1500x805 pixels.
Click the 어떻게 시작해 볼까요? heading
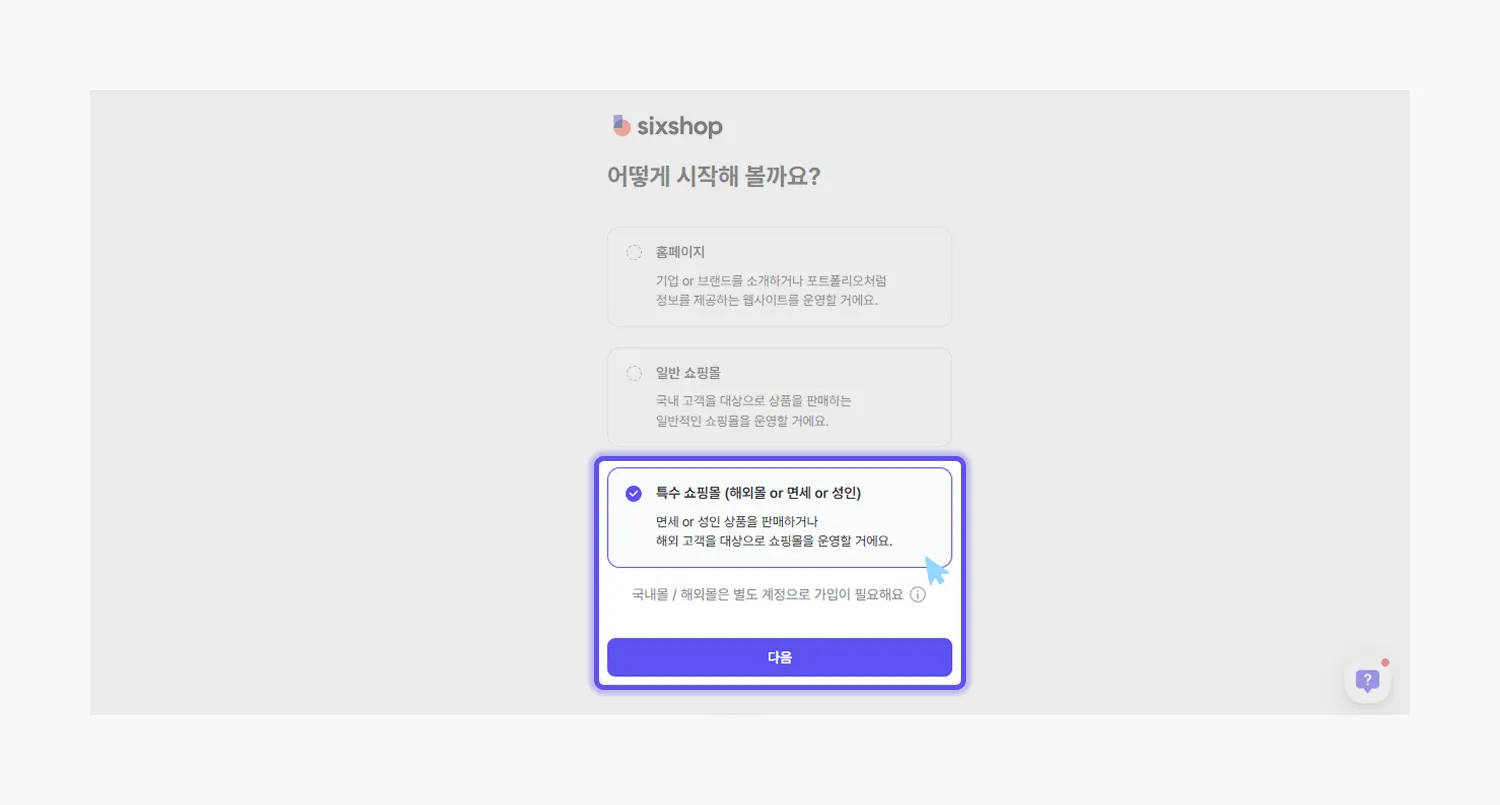(x=714, y=176)
